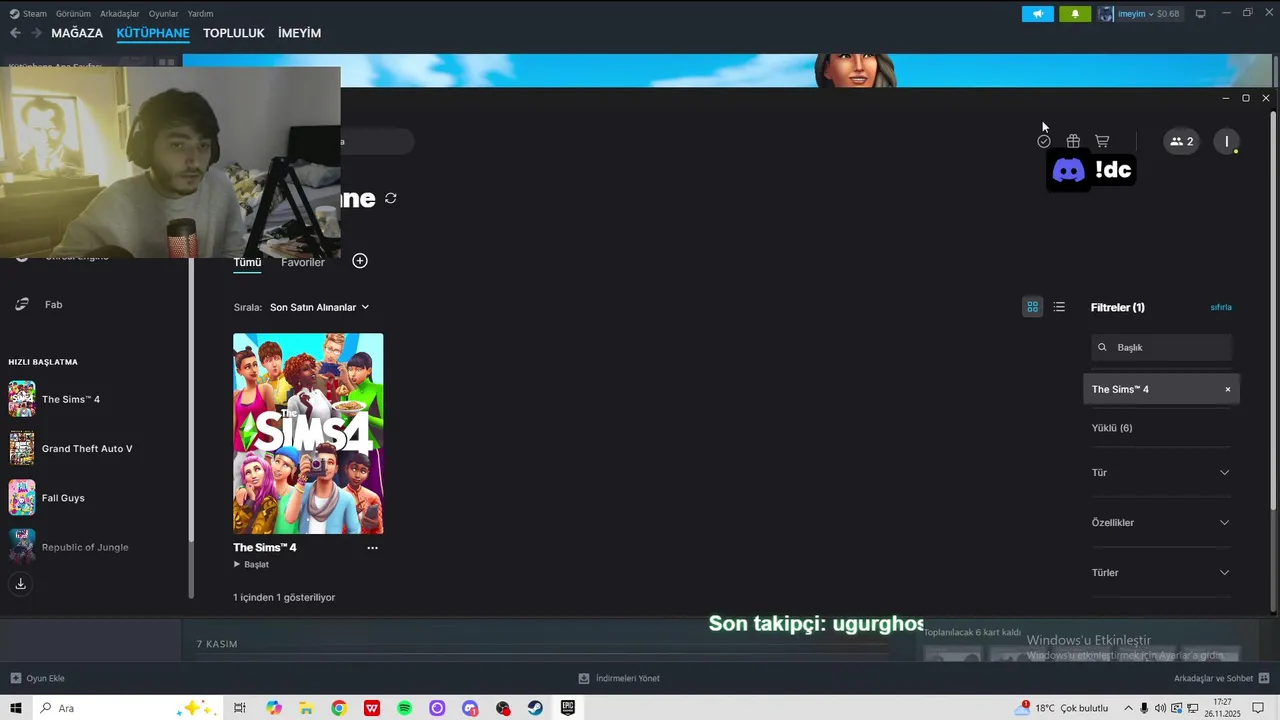Select the Favoriler library tab

pos(303,262)
